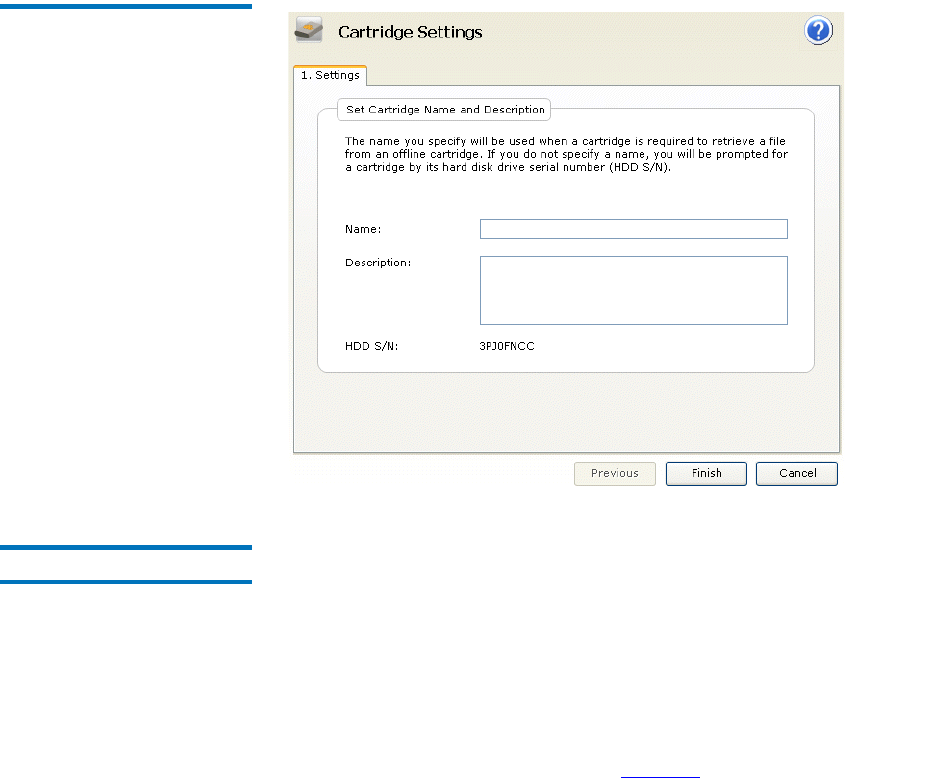Screen dimensions: 936x778
Task: Click the blank space left of Previous button
Action: [430, 473]
